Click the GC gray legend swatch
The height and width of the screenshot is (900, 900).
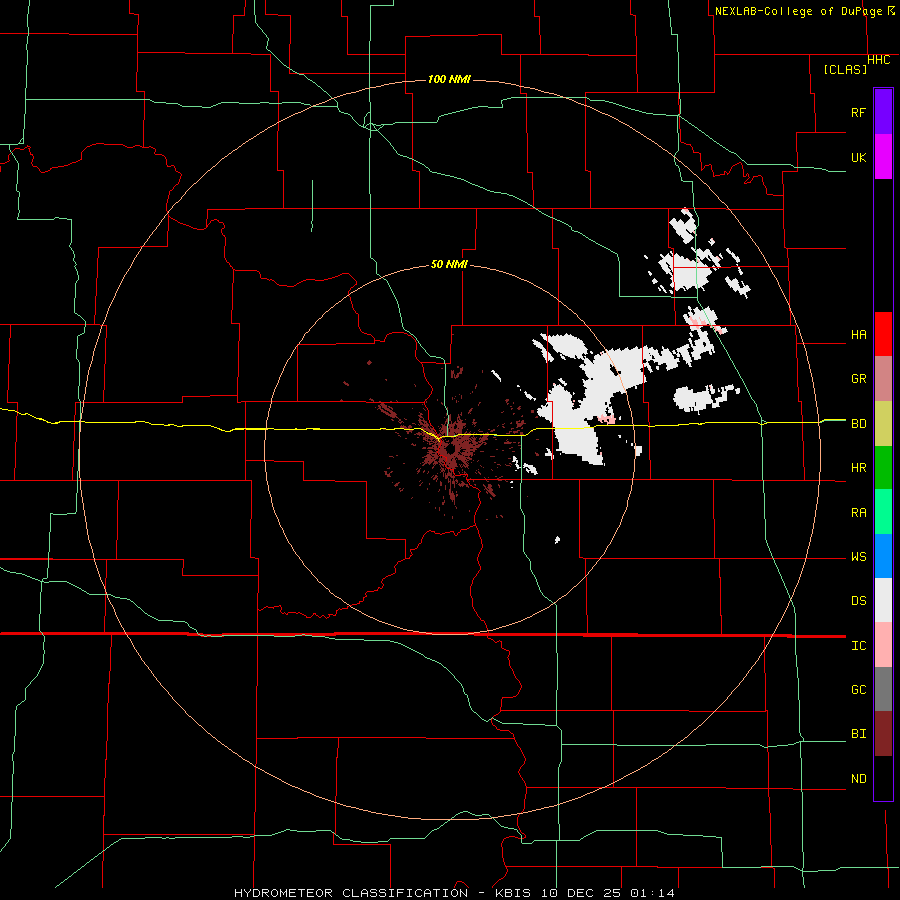tap(883, 689)
